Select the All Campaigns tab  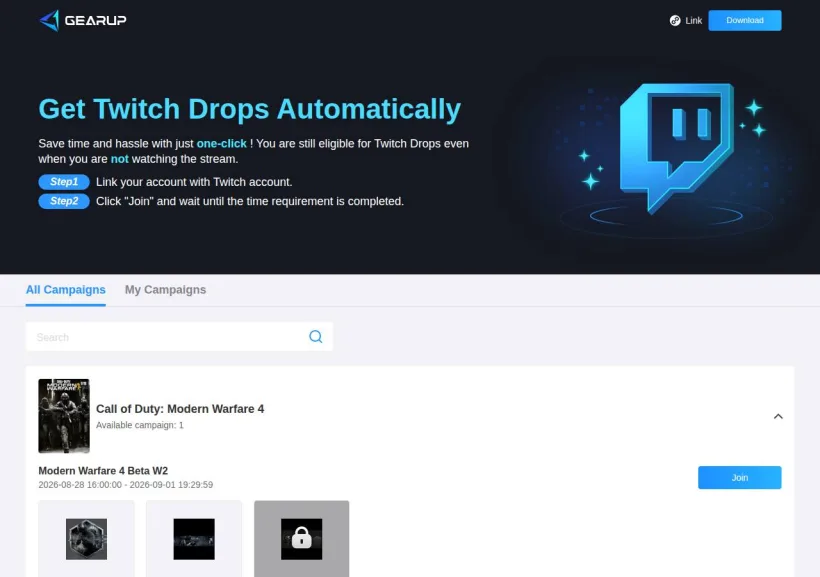(x=65, y=290)
